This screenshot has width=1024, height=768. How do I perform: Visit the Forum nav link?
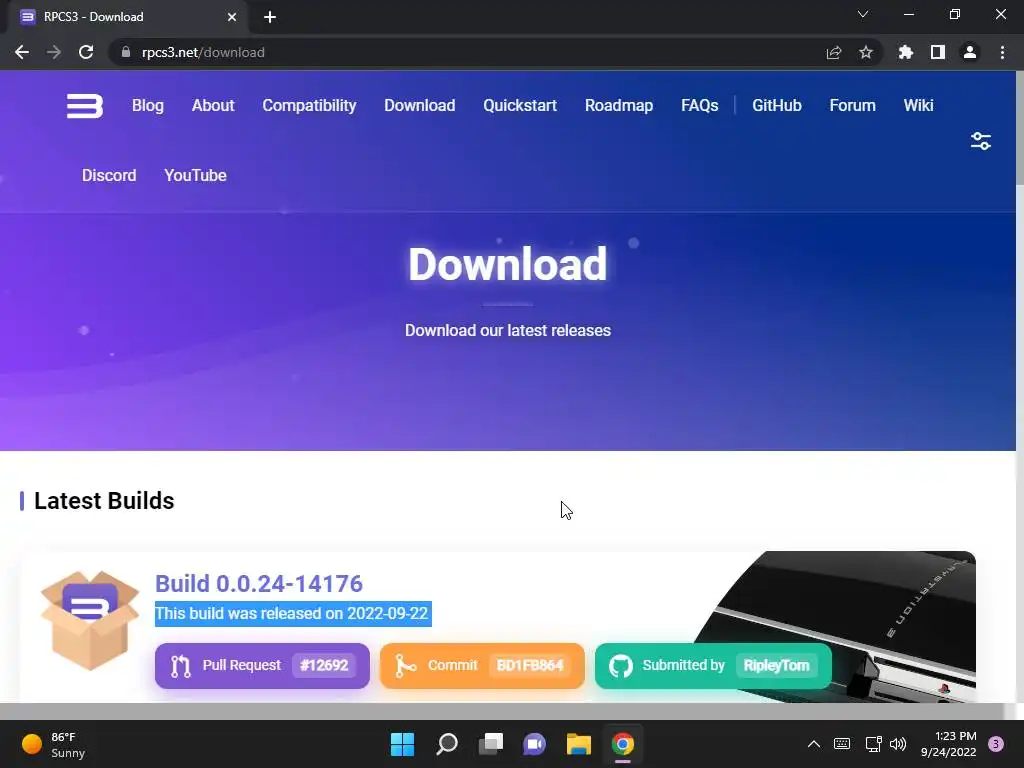pos(852,106)
